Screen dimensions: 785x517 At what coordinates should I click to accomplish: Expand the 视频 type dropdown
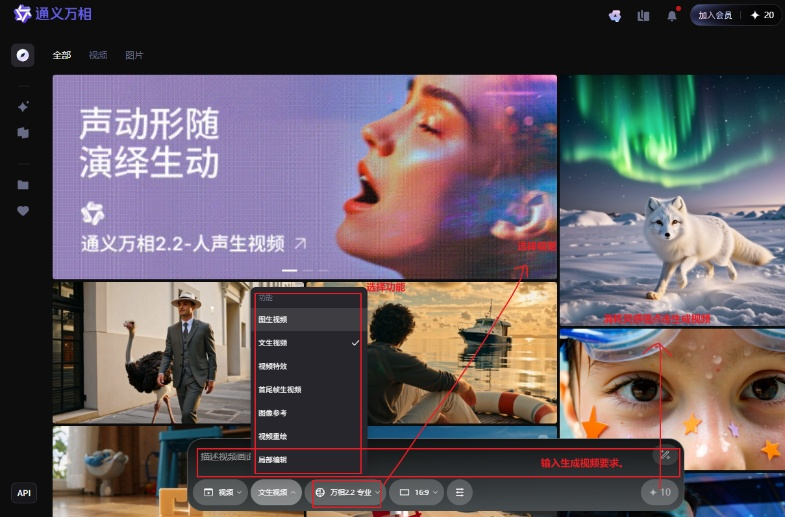coord(222,492)
